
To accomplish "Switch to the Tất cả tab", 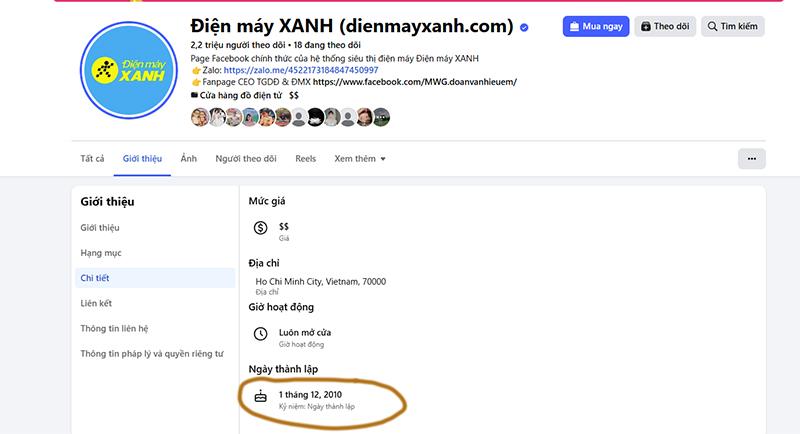I will click(92, 159).
